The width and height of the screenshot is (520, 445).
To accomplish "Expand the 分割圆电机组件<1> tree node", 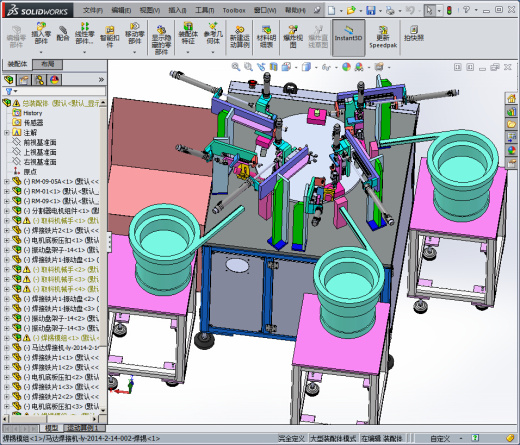I will [6, 211].
